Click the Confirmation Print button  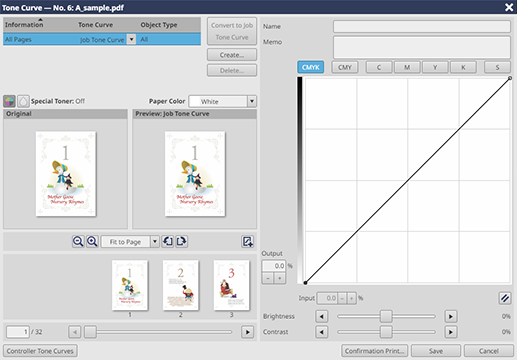pyautogui.click(x=374, y=351)
